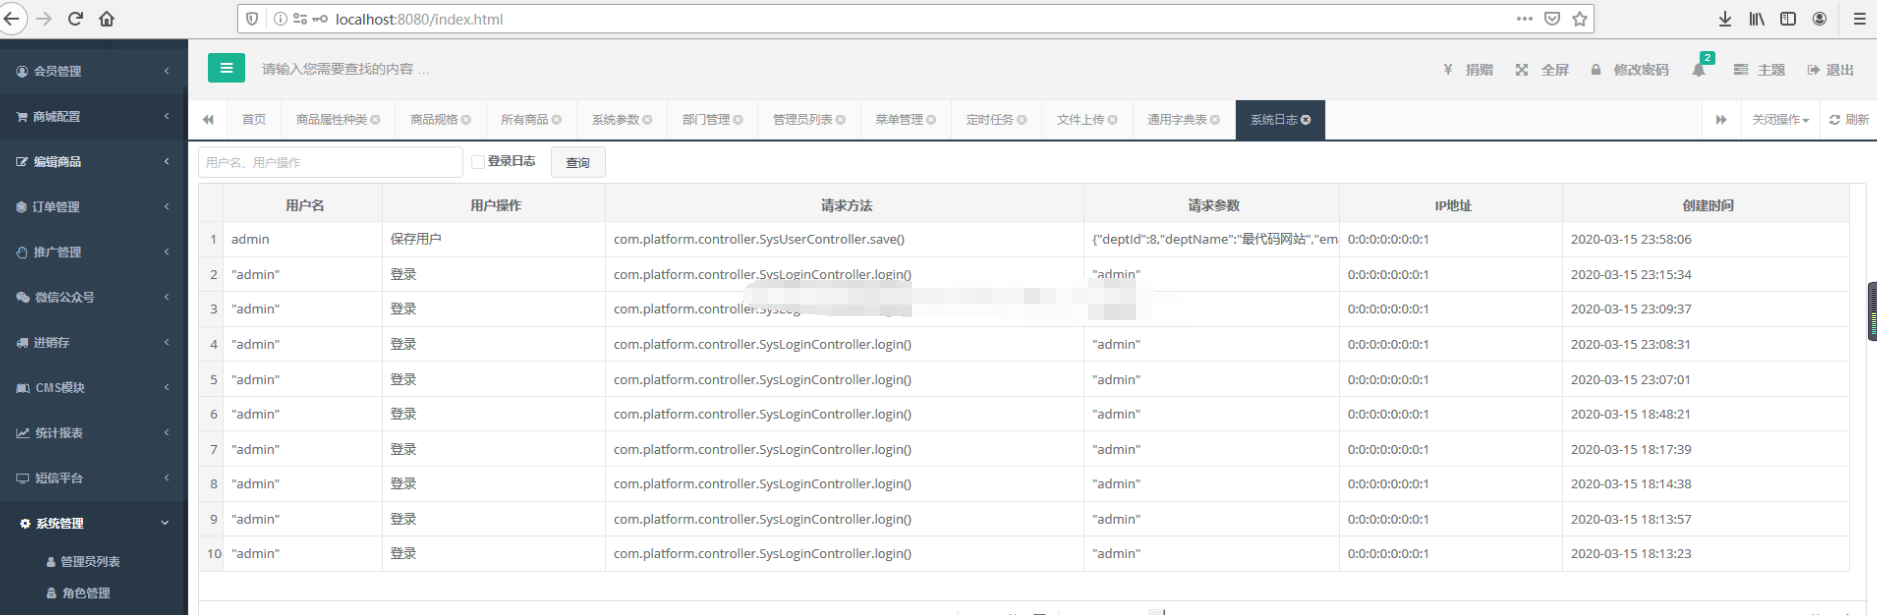The image size is (1877, 615).
Task: Expand 统计报表 sidebar menu
Action: [x=94, y=433]
